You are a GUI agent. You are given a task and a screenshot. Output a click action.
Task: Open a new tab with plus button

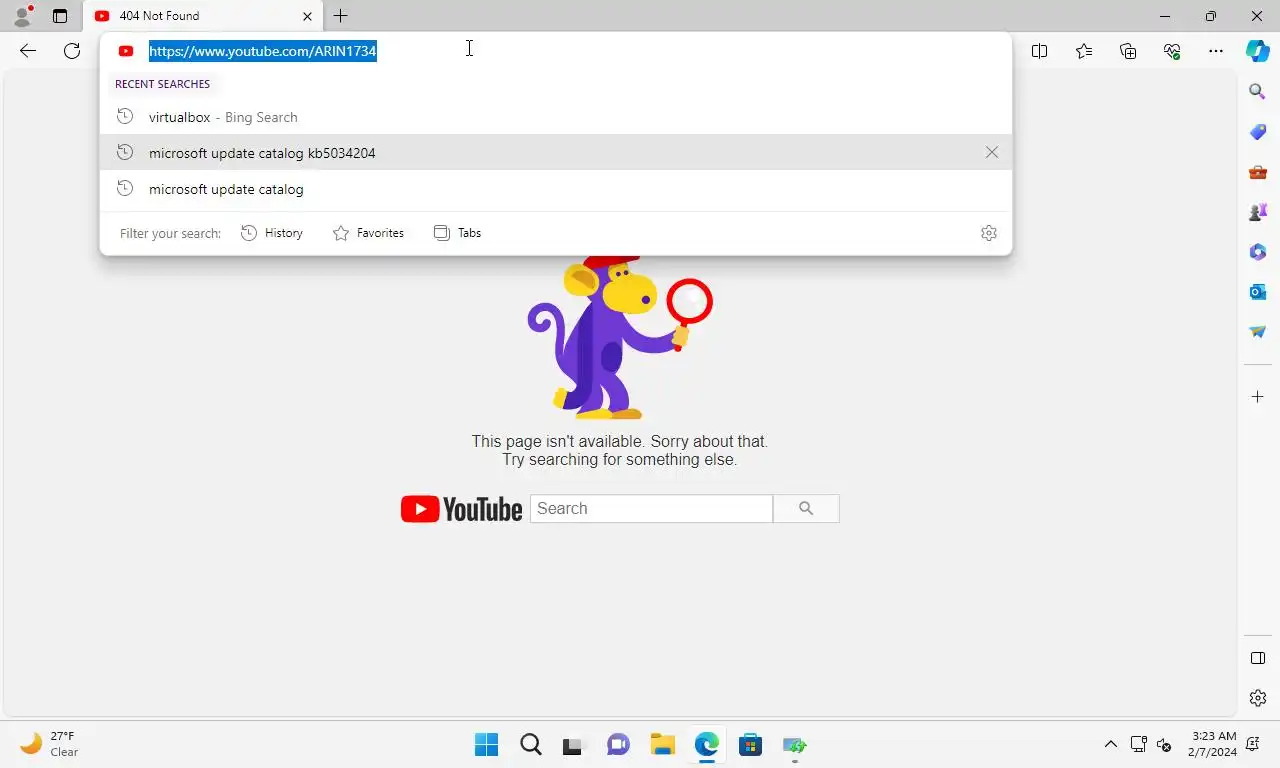point(341,16)
